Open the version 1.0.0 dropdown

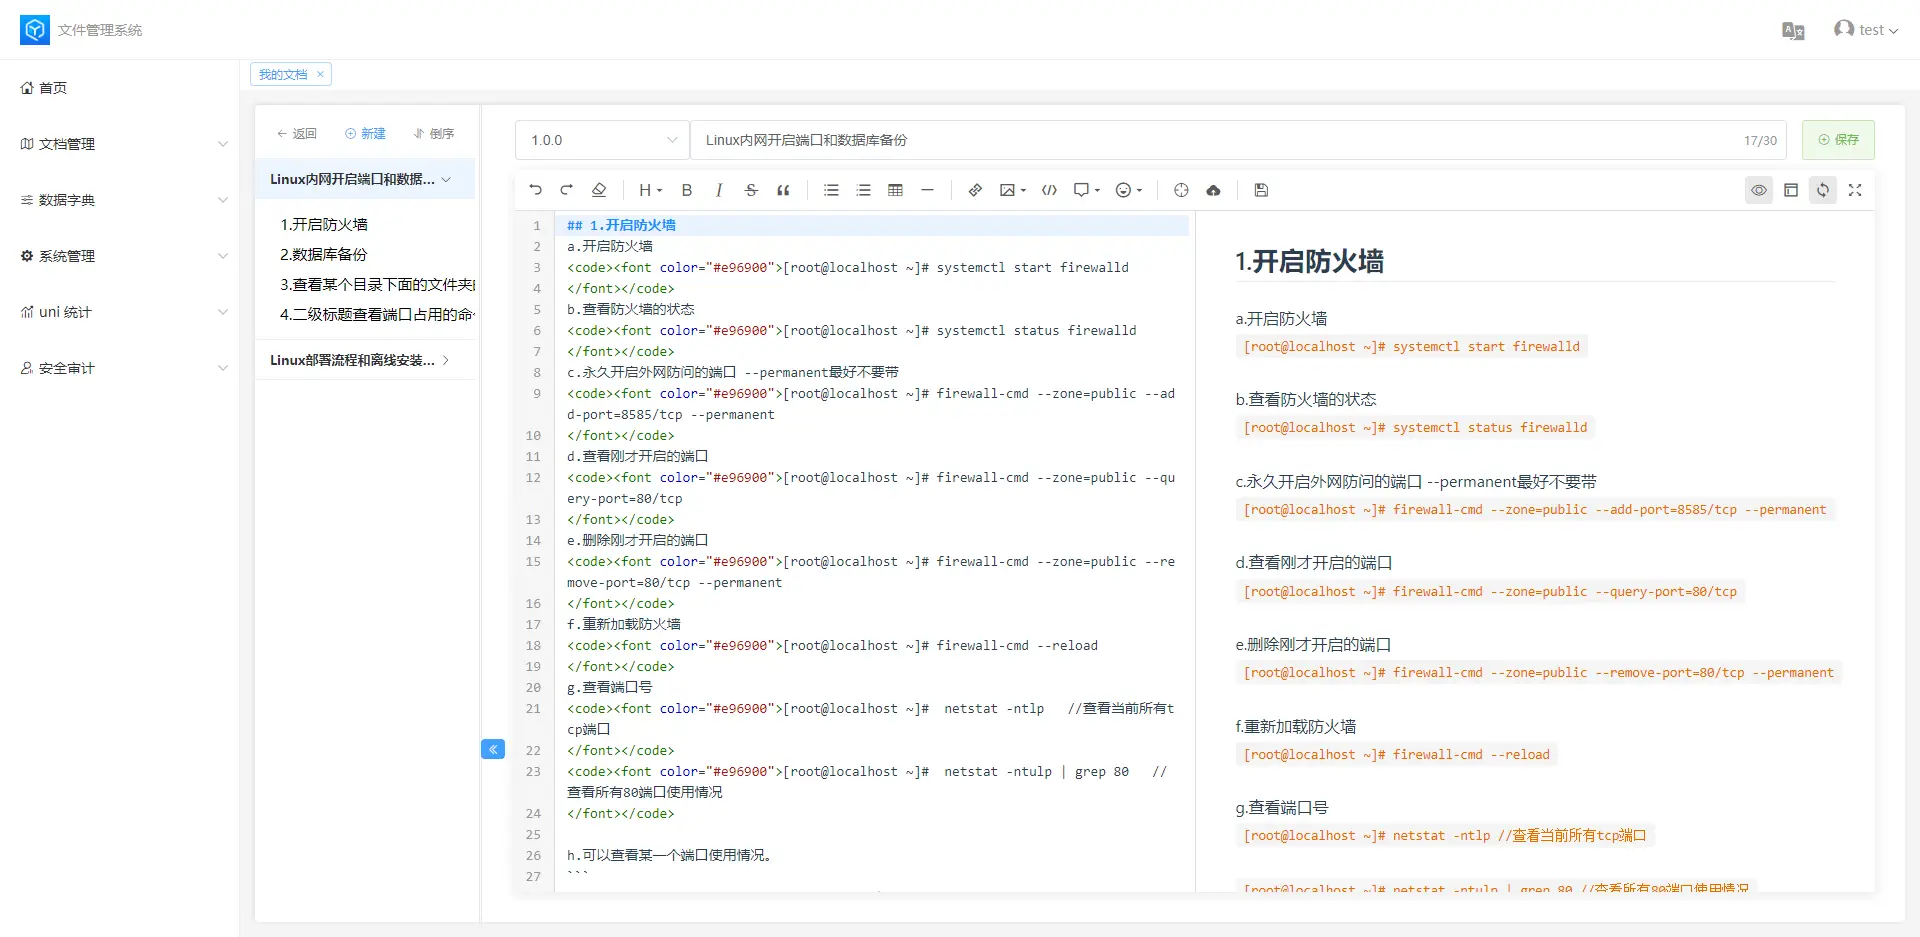(x=602, y=140)
